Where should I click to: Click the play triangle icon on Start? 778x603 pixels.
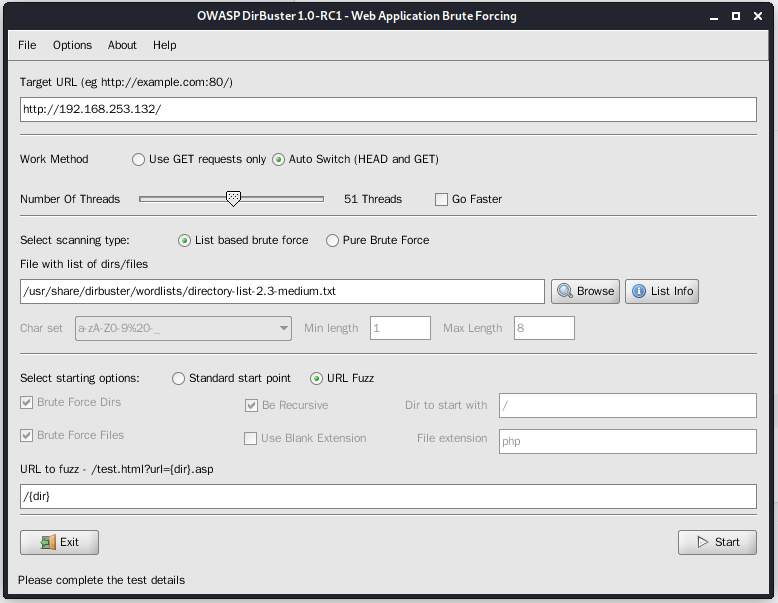pyautogui.click(x=703, y=542)
